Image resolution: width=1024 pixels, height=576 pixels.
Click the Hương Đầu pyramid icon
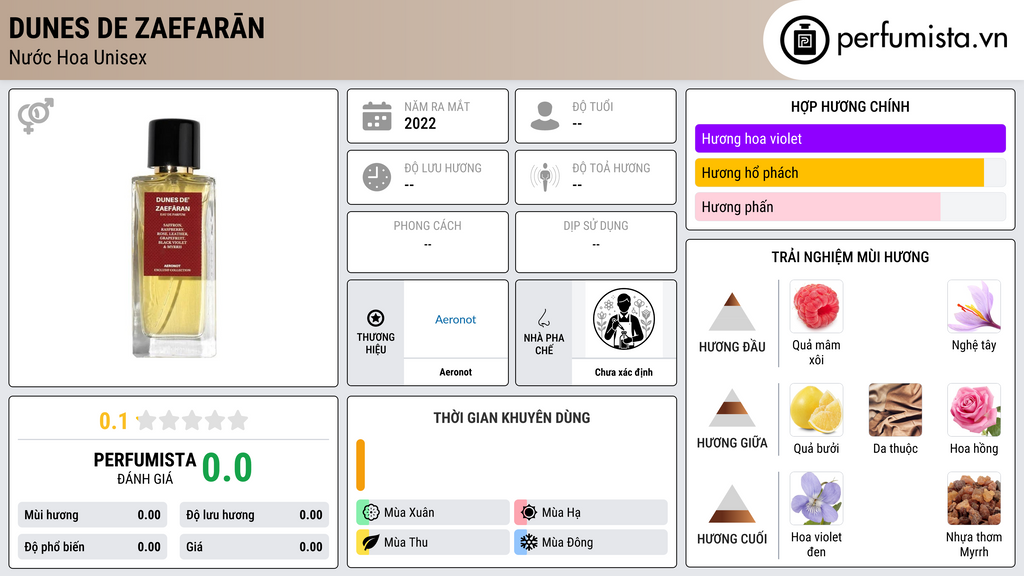[732, 312]
